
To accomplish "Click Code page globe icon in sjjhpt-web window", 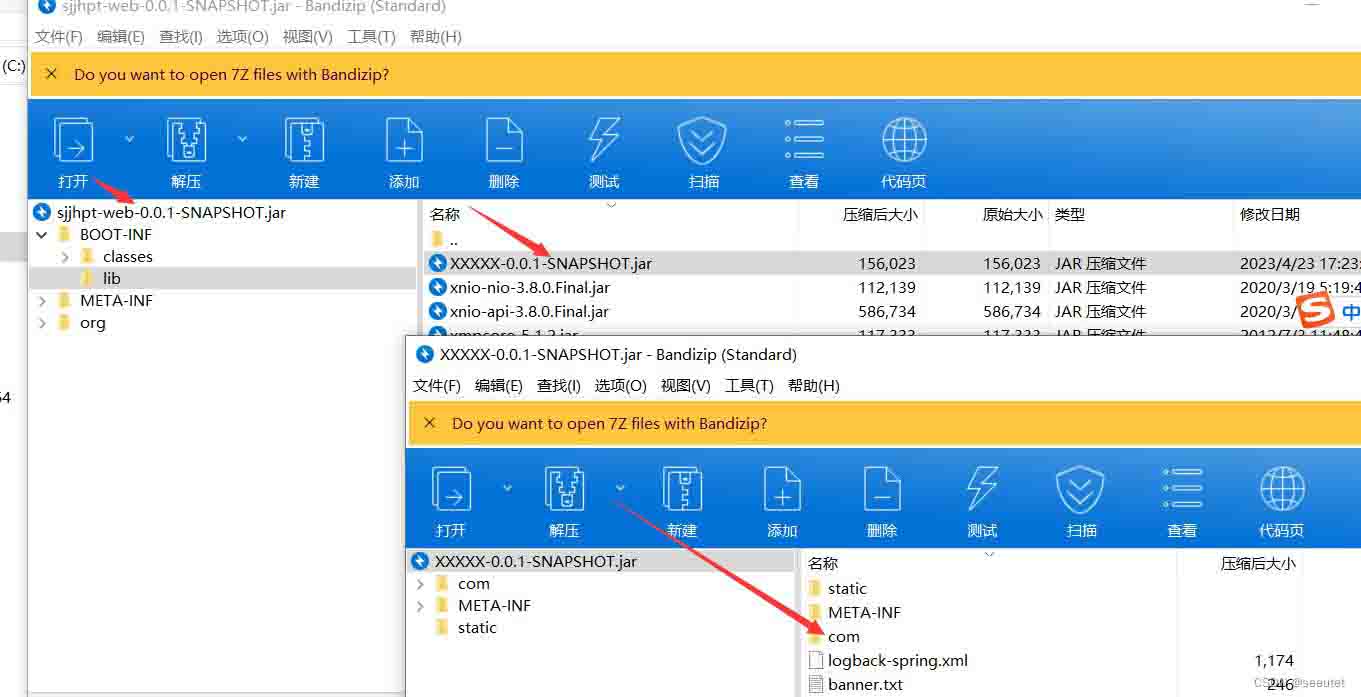I will [x=904, y=141].
